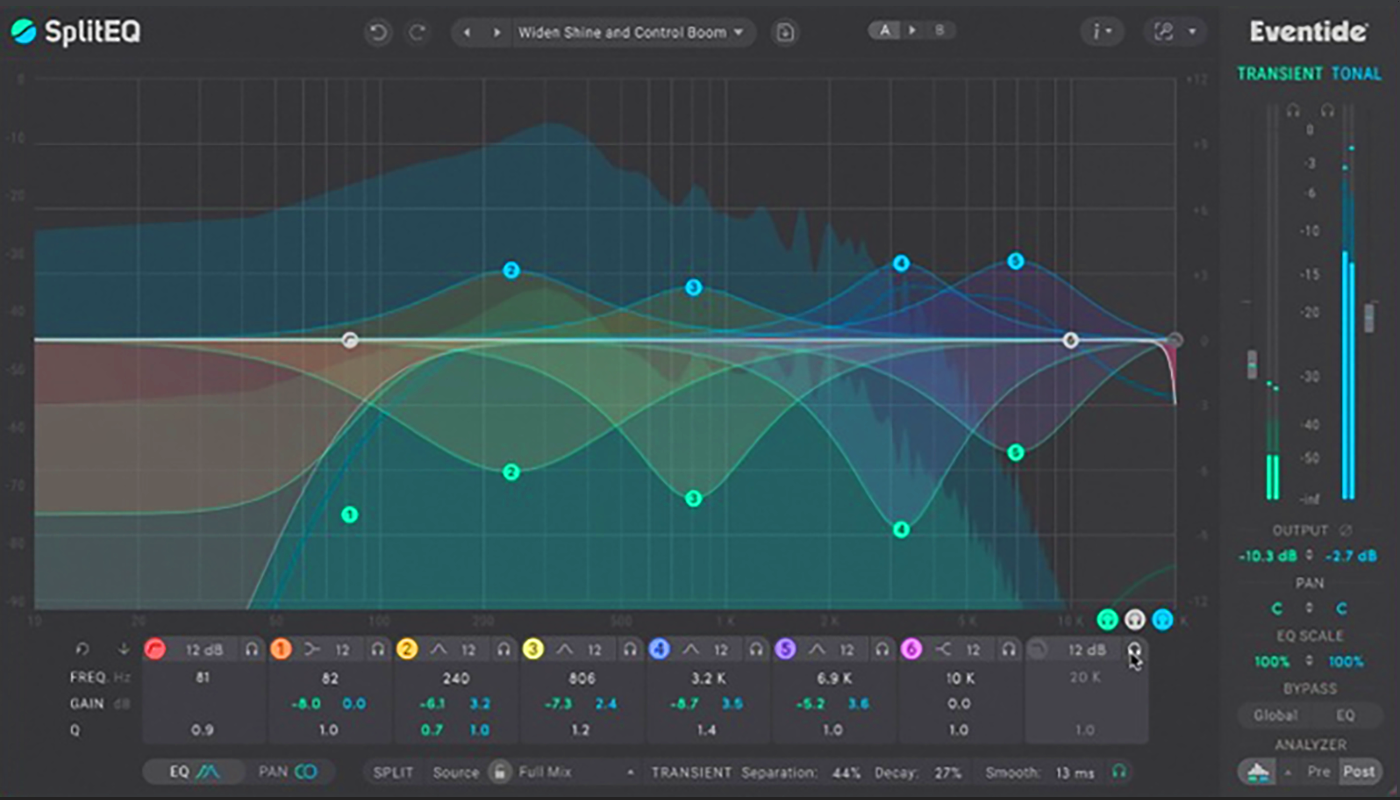Click the pan link stepper arrows
Screen dimensions: 1400x800
[1310, 608]
